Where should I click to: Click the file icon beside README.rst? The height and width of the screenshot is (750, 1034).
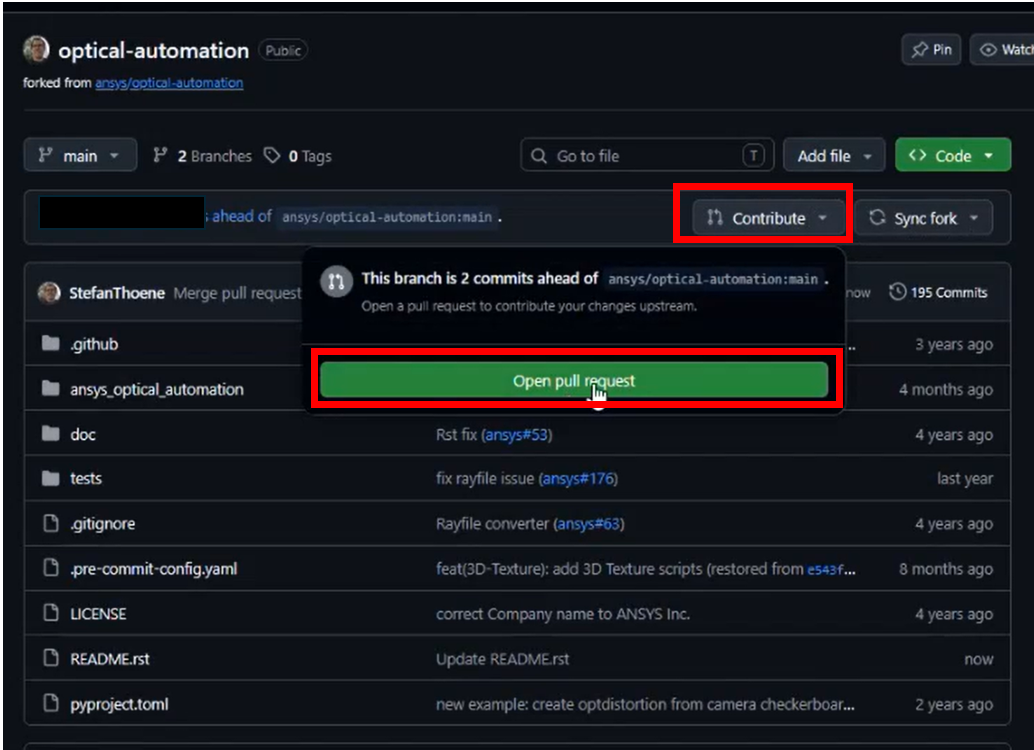(51, 658)
